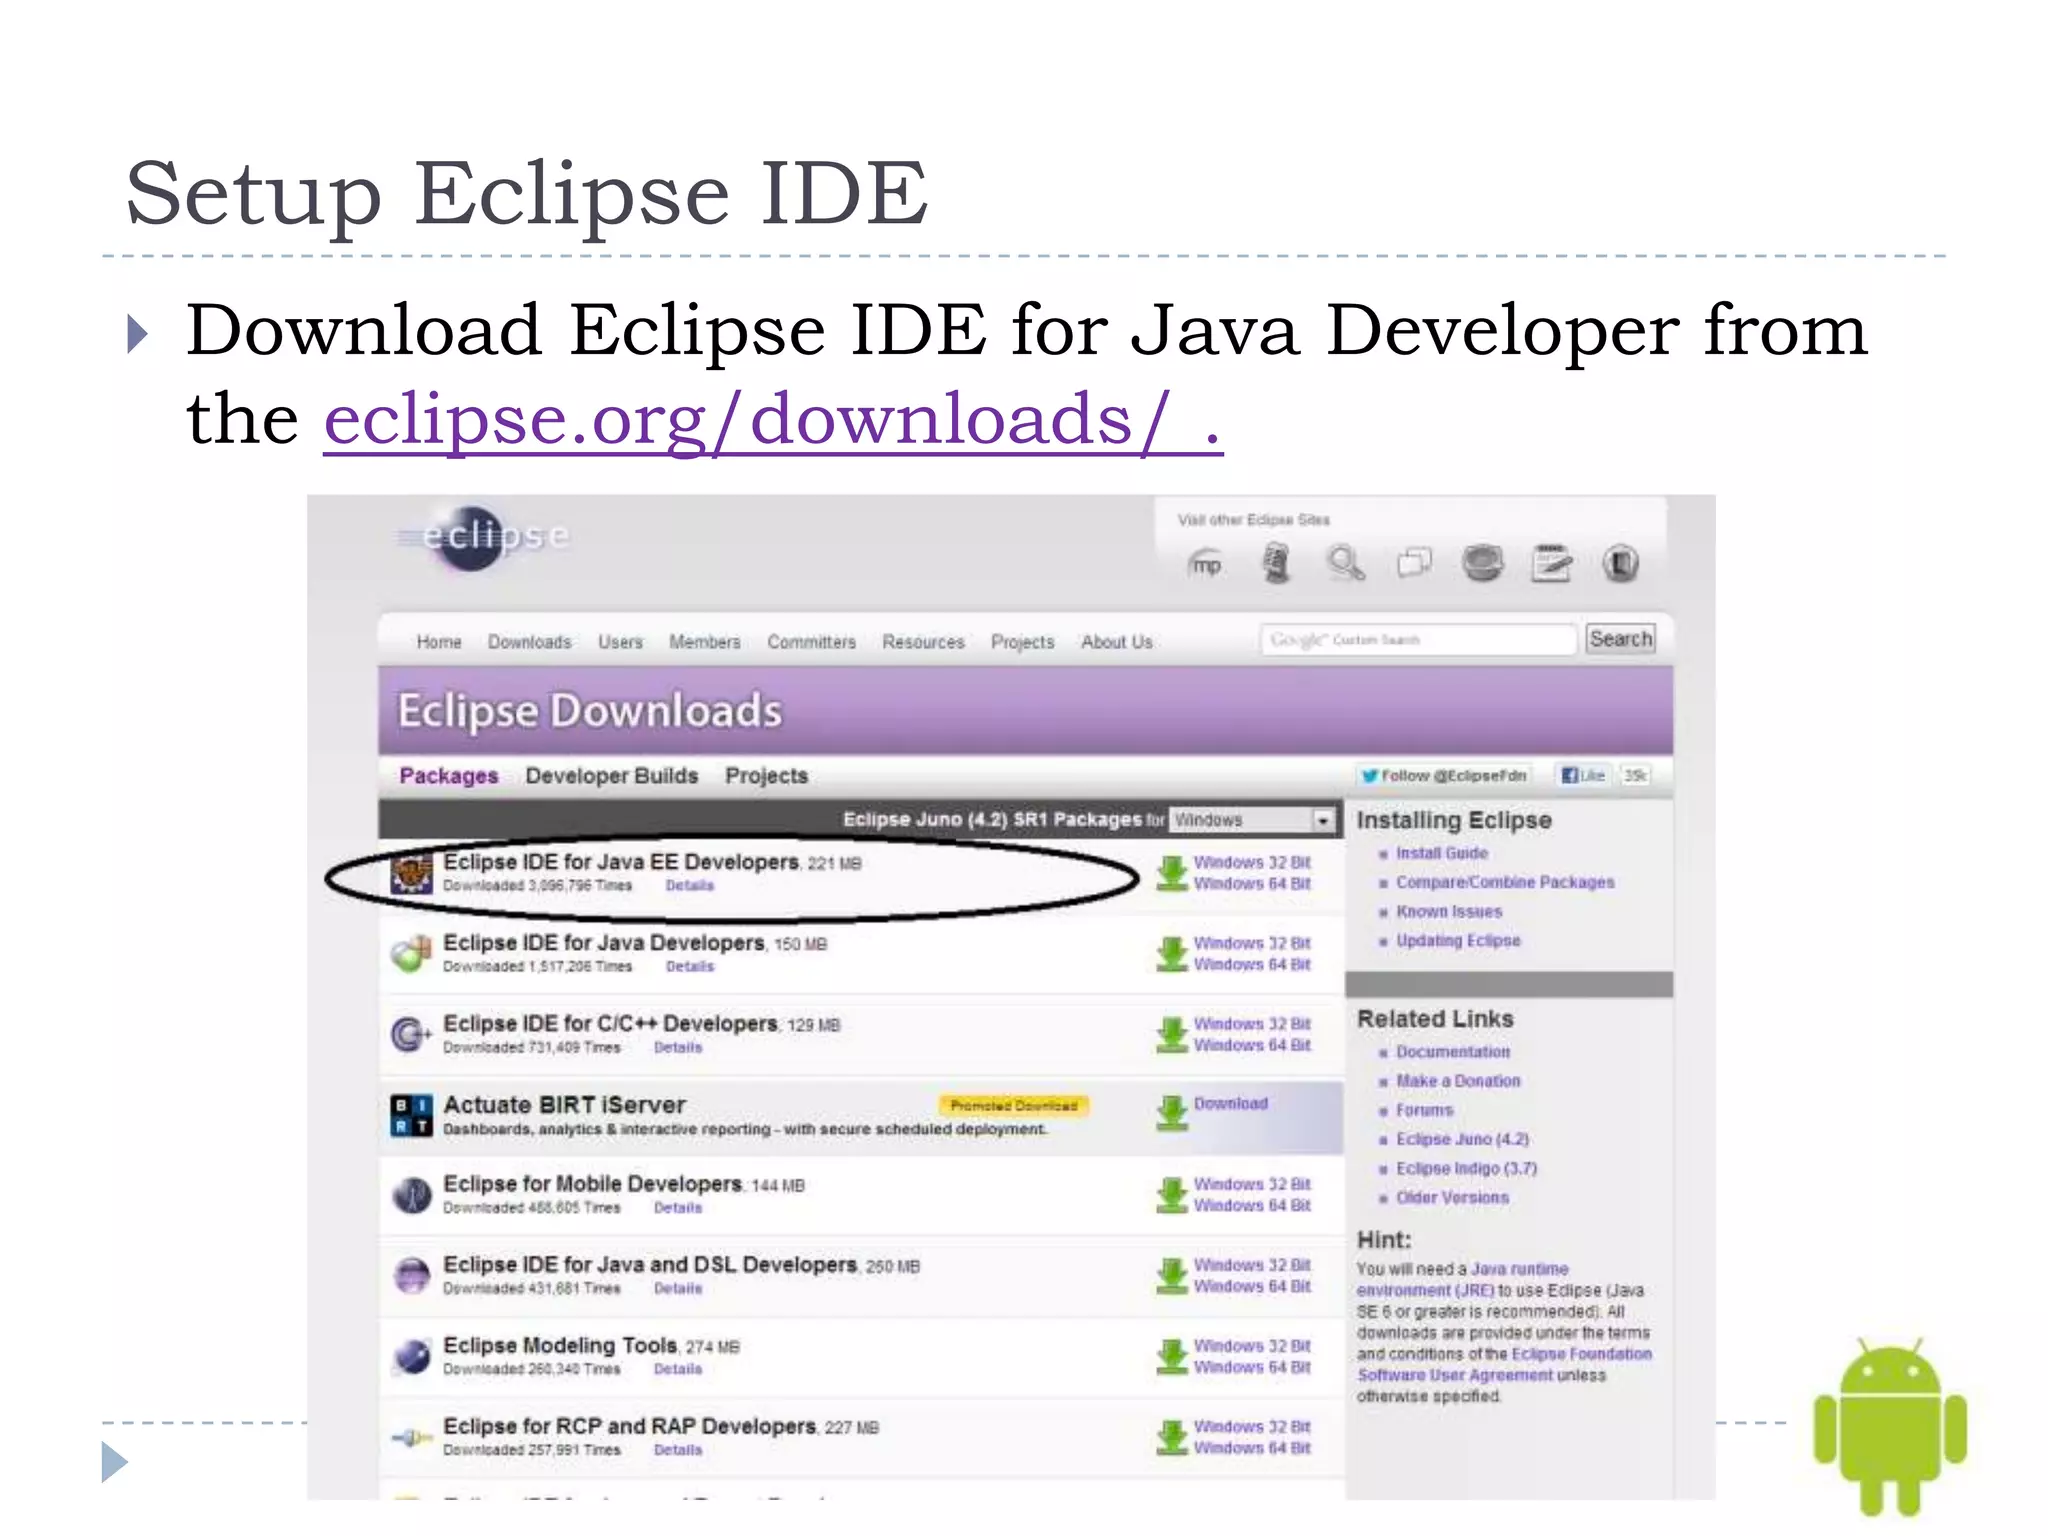This screenshot has width=2048, height=1536.
Task: Click Mobile Developers green download arrow
Action: 1172,1195
